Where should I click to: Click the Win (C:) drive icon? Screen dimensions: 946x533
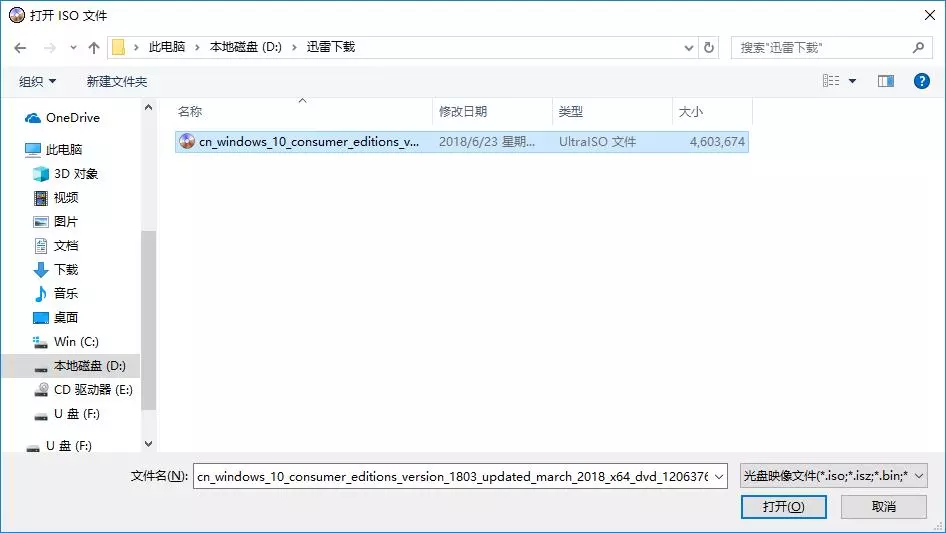pyautogui.click(x=40, y=343)
